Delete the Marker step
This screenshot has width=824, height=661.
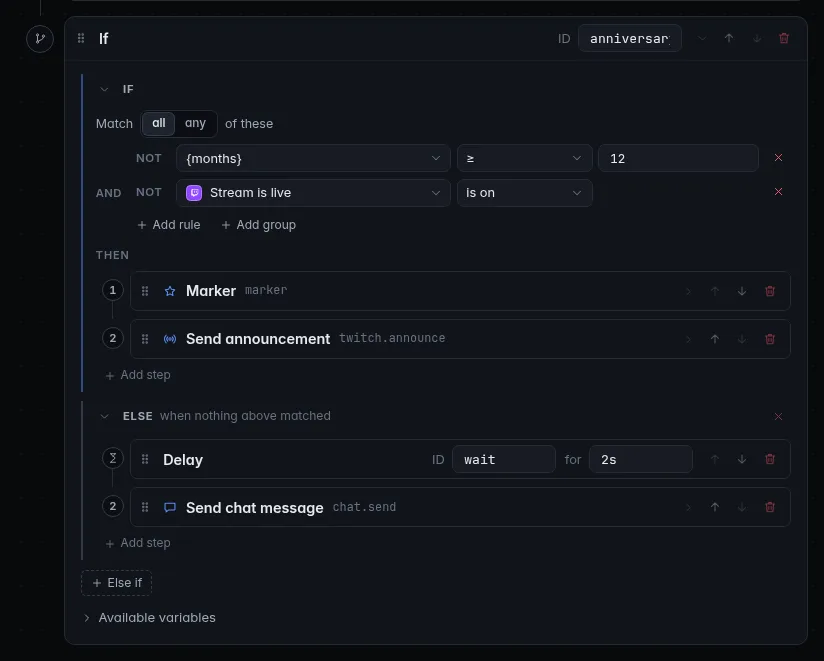pyautogui.click(x=770, y=291)
